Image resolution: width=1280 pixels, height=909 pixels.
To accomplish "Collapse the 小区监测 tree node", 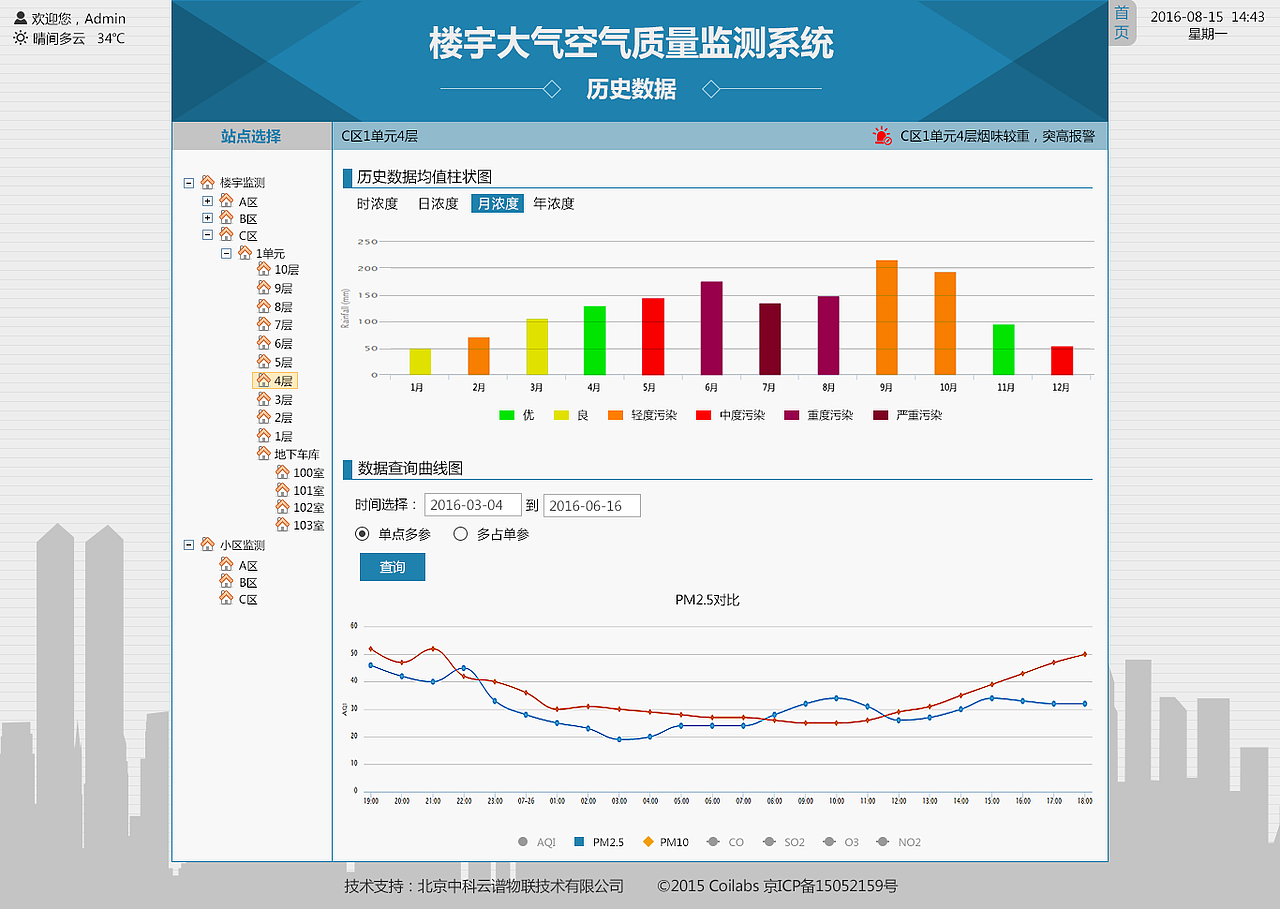I will (189, 545).
